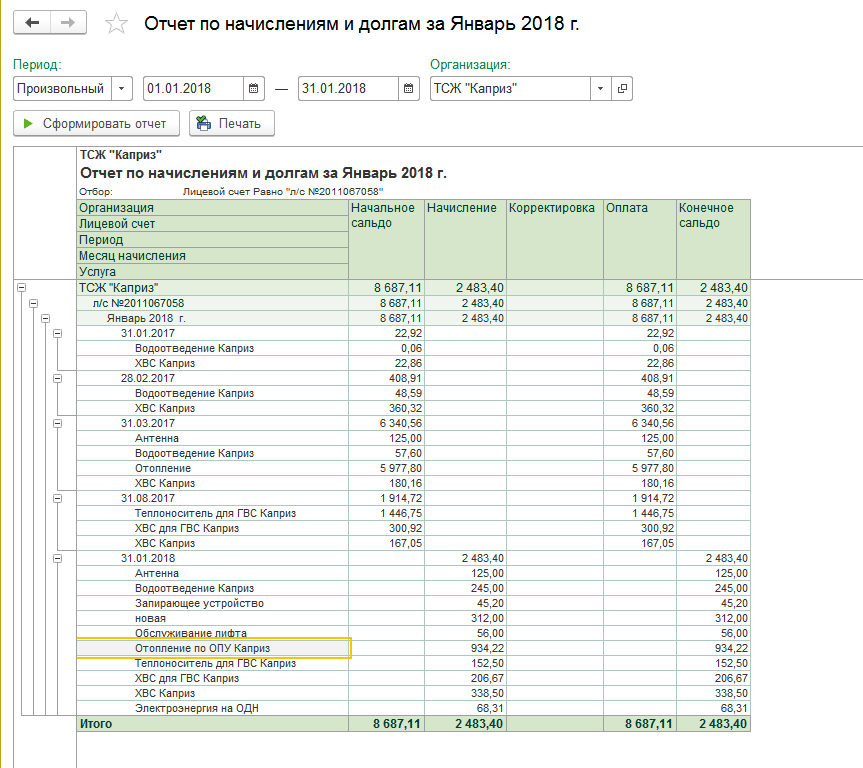Screen dimensions: 863x768
Task: Open calendar for end date 31.01.2018
Action: click(408, 89)
